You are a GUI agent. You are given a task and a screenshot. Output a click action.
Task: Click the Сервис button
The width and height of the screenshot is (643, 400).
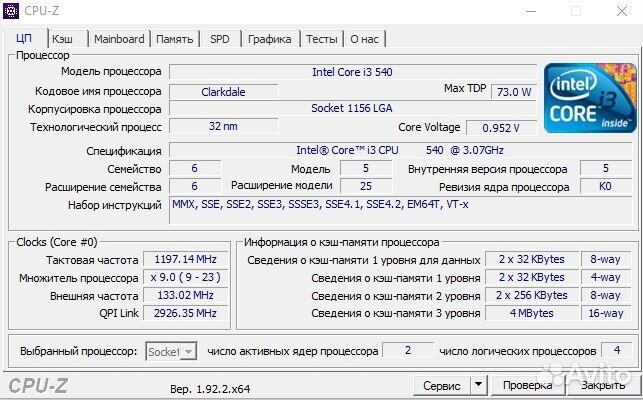442,385
